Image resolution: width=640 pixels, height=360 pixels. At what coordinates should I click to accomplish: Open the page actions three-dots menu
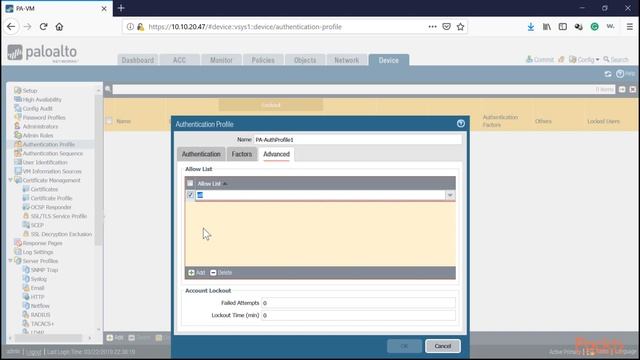point(432,27)
